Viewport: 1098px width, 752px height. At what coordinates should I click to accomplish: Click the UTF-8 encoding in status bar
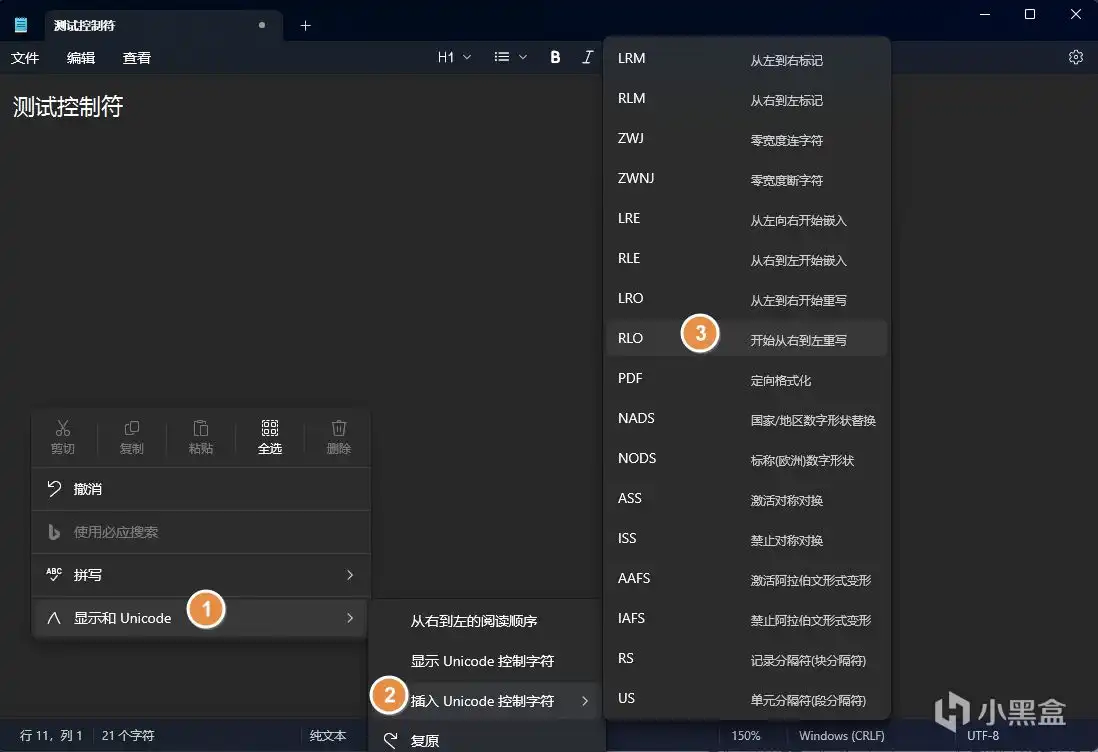tap(982, 736)
